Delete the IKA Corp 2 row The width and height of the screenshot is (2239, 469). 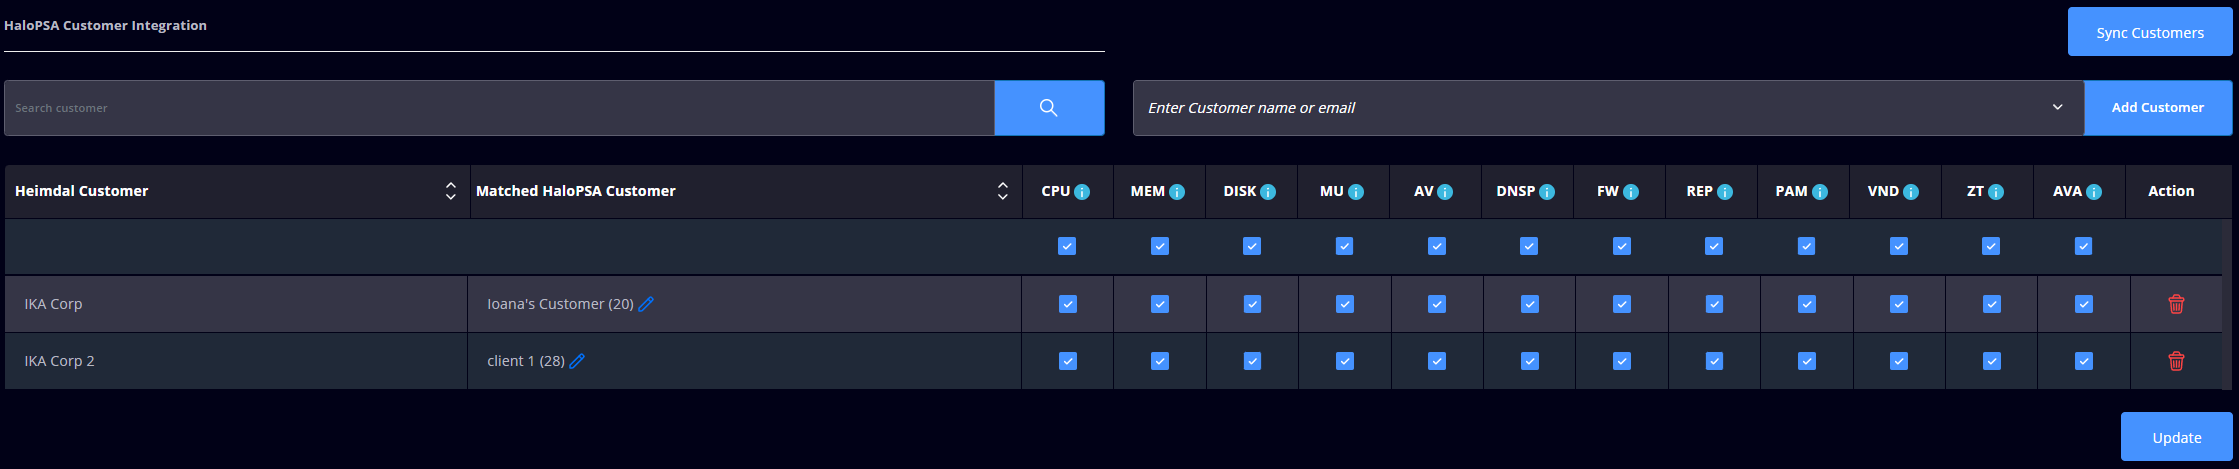tap(2175, 361)
